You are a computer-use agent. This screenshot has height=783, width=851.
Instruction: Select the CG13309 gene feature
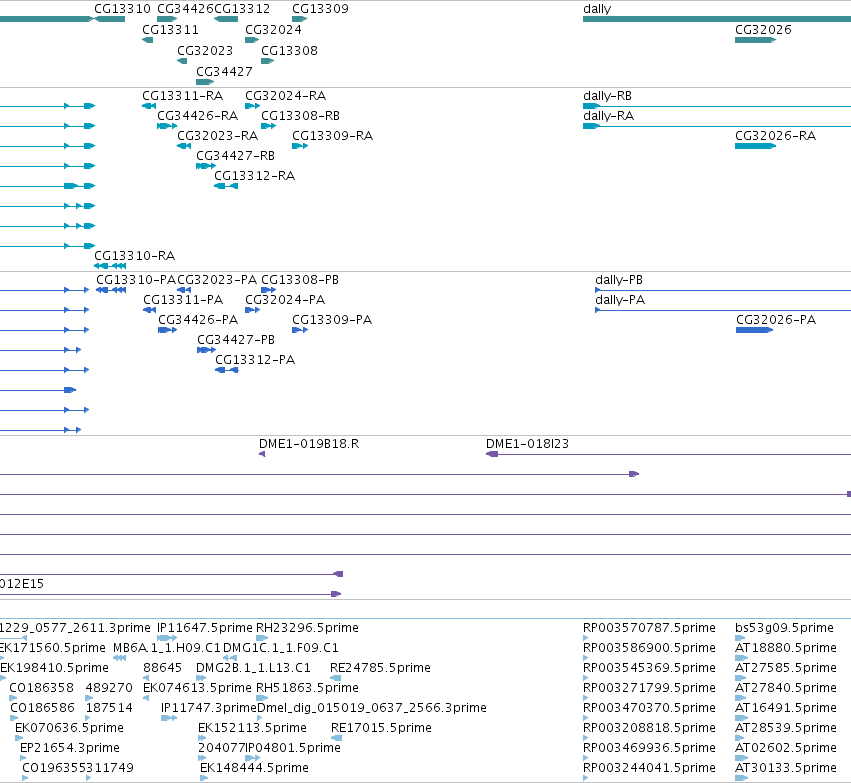300,19
